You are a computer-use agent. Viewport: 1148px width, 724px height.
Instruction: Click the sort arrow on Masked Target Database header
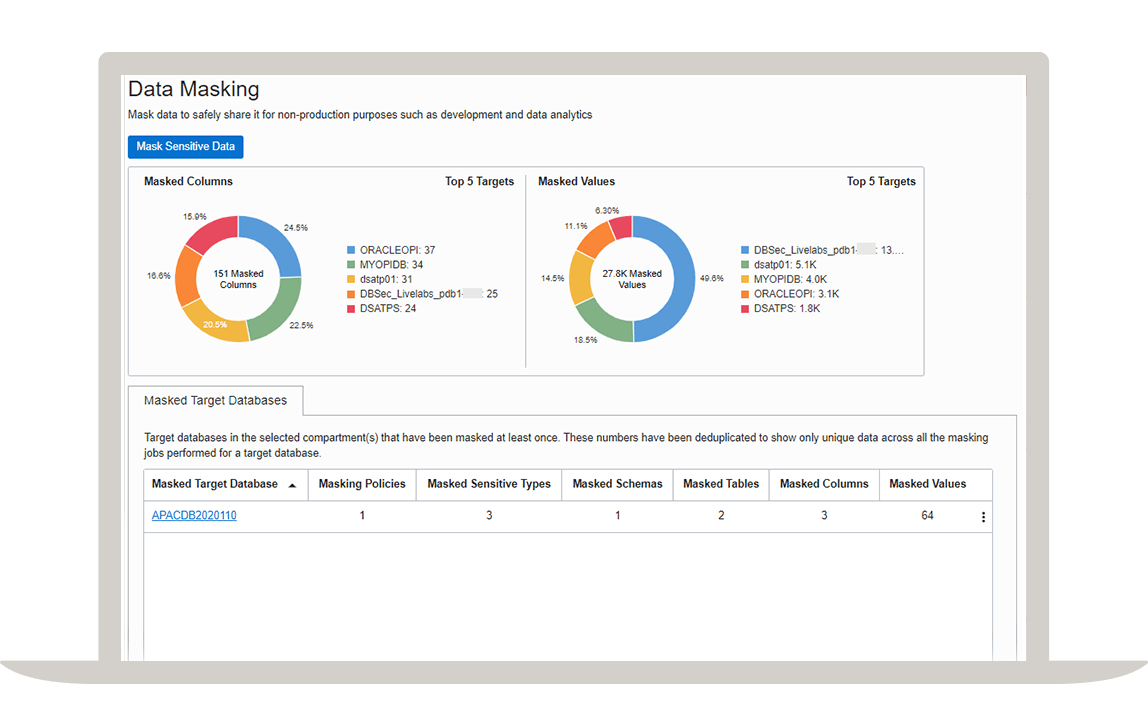pyautogui.click(x=292, y=484)
